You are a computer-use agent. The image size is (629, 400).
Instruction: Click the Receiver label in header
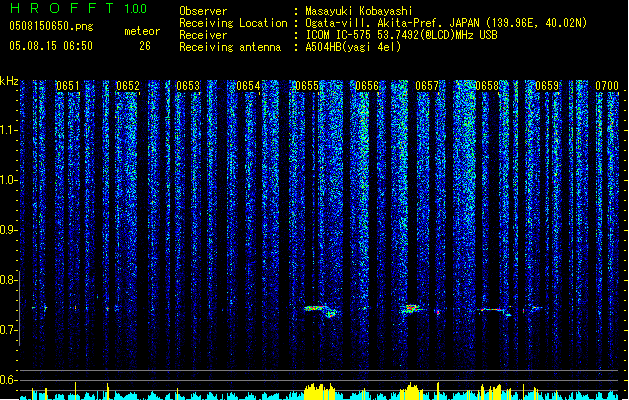tap(203, 35)
